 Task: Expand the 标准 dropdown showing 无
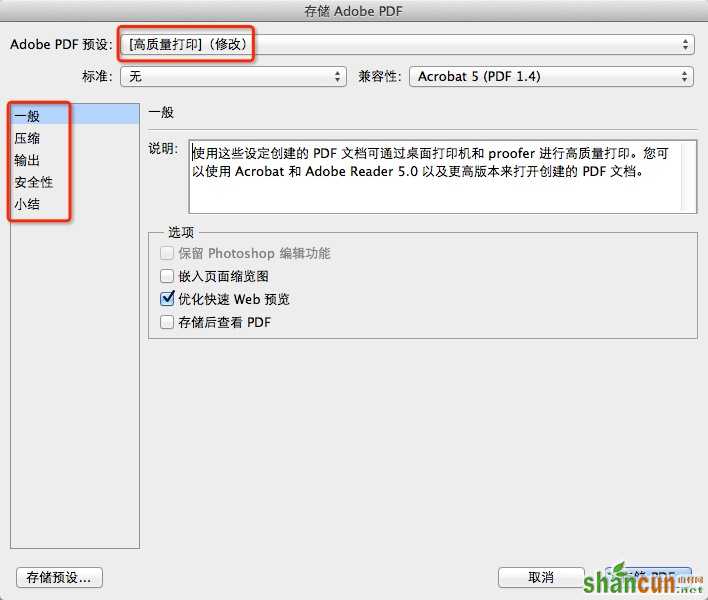[x=233, y=76]
